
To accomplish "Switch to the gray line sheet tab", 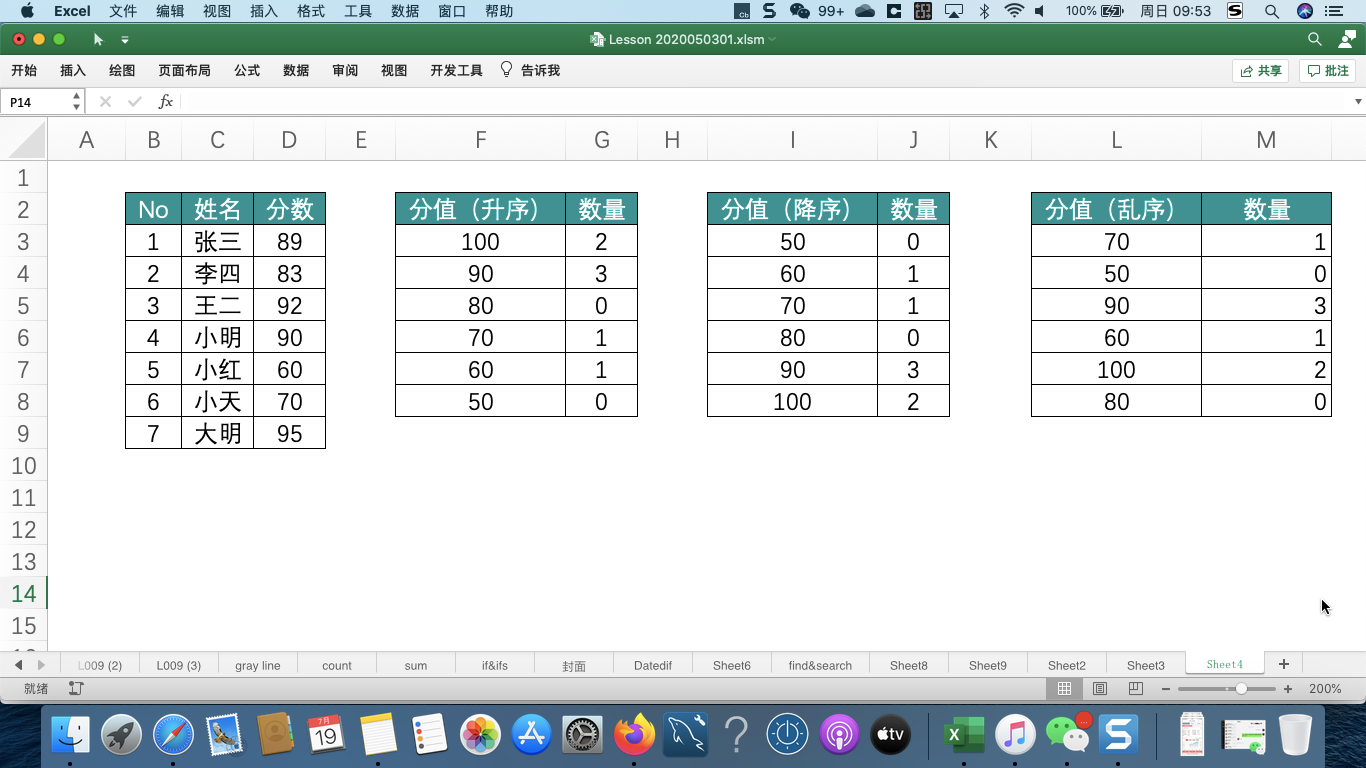I will coord(258,665).
